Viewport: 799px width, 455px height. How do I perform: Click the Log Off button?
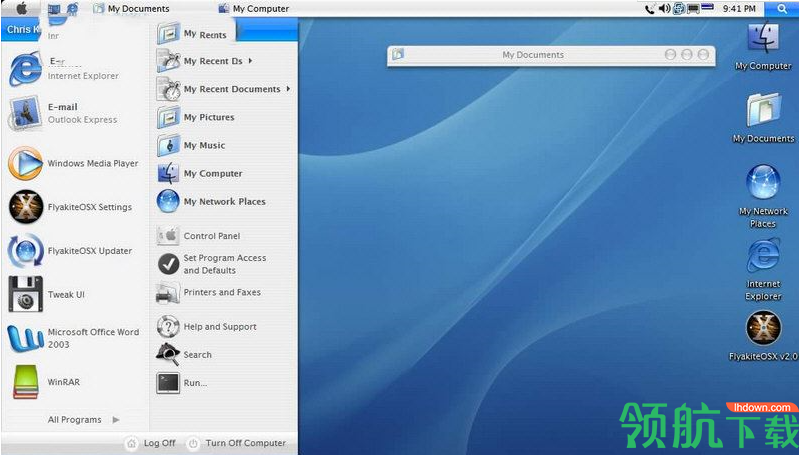(151, 443)
